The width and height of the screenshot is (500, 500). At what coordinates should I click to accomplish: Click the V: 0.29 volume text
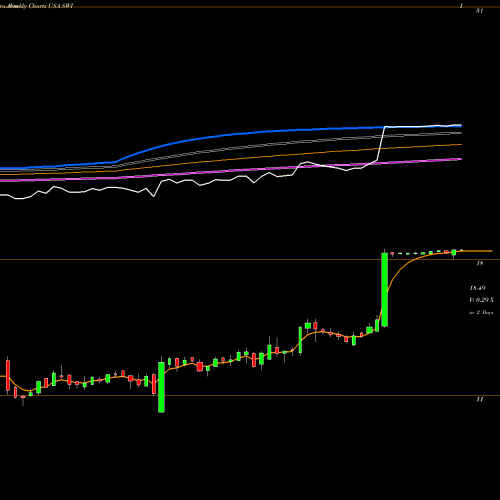pyautogui.click(x=482, y=300)
